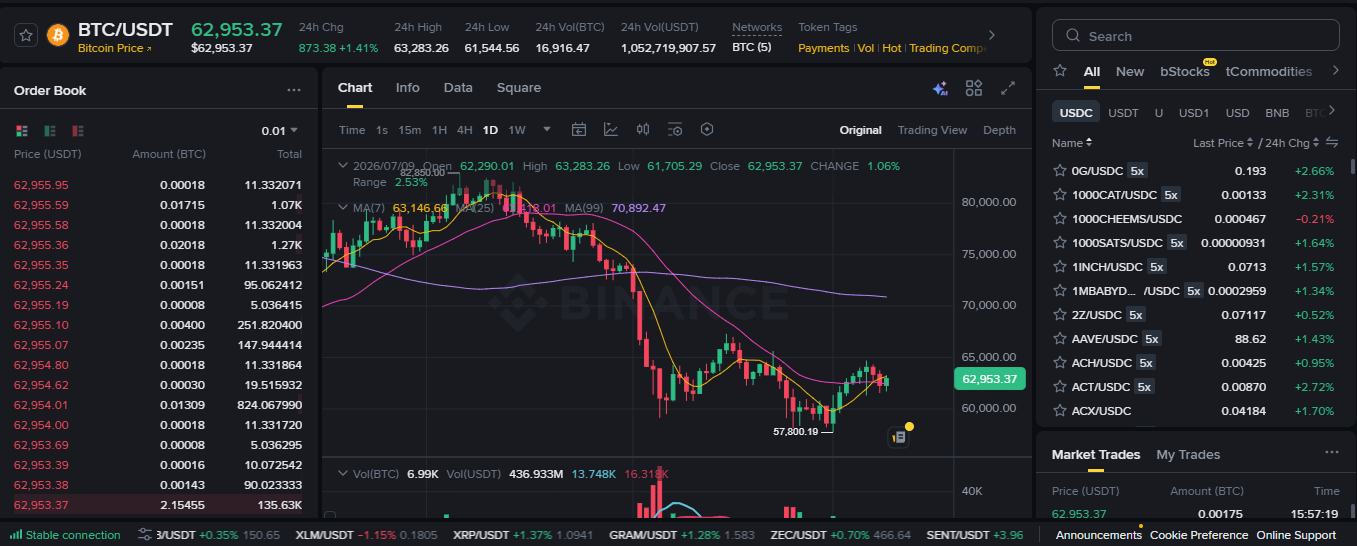Click Stable connection status indicator
Image resolution: width=1357 pixels, height=546 pixels.
pos(65,535)
